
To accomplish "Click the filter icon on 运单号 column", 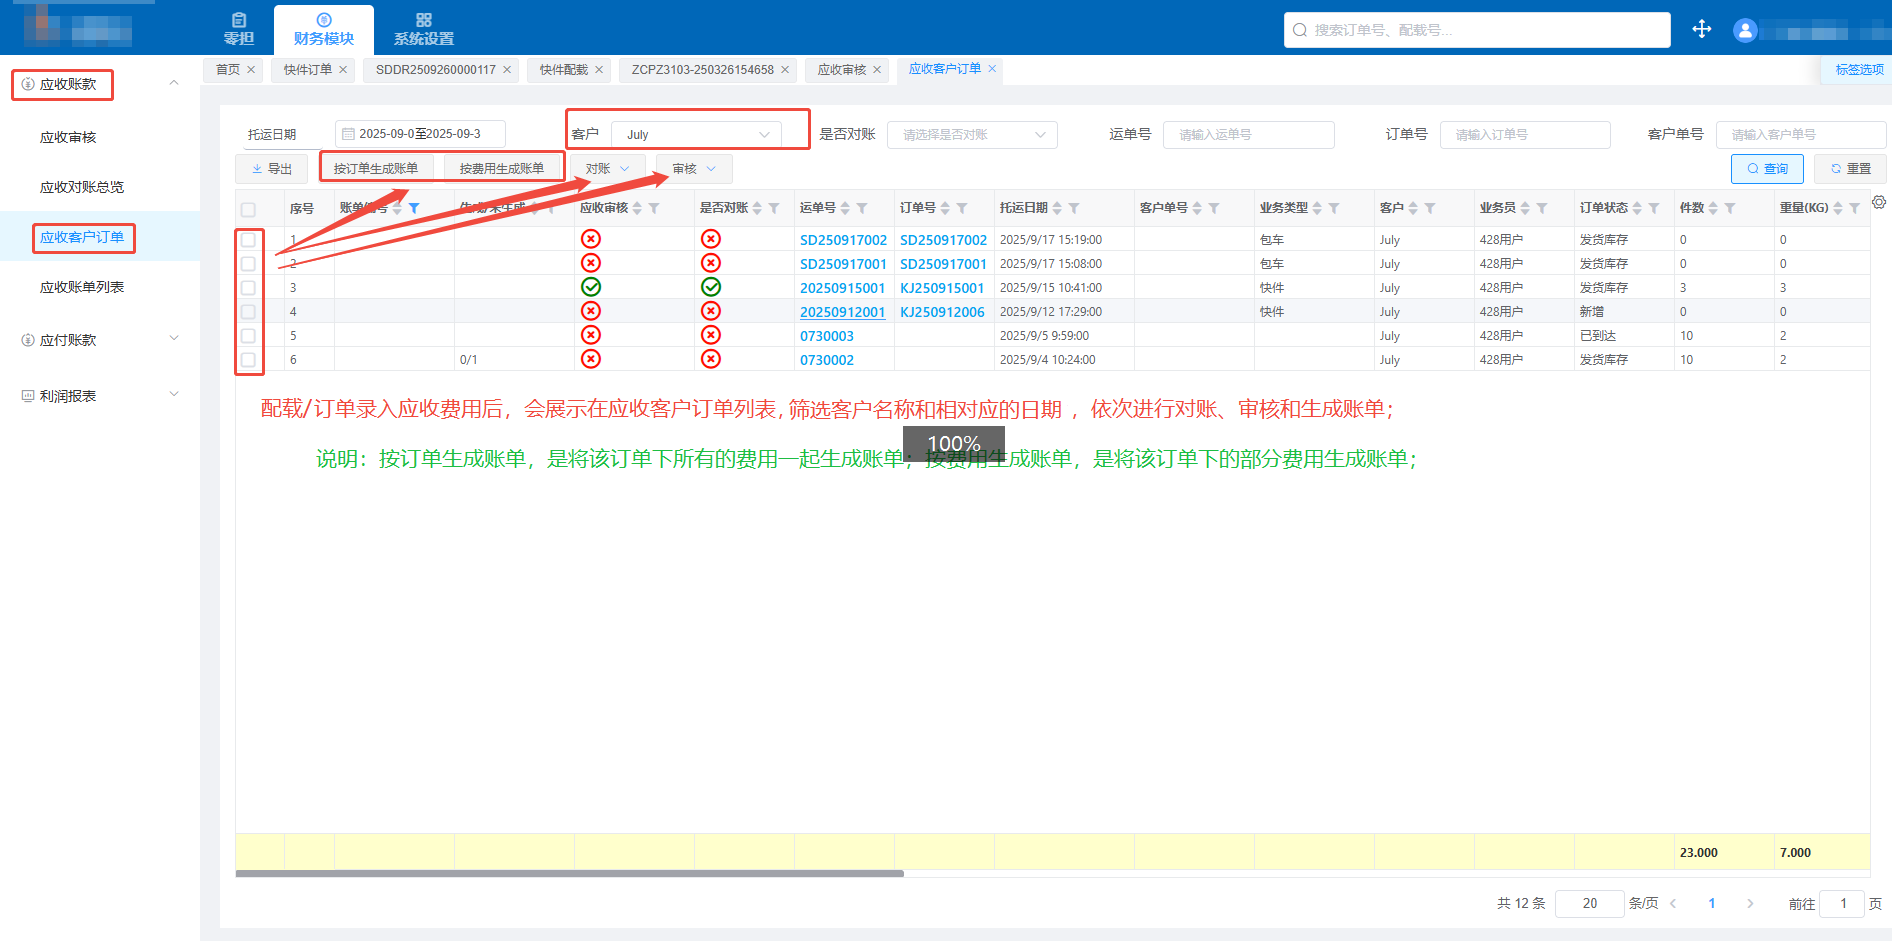I will tap(862, 208).
